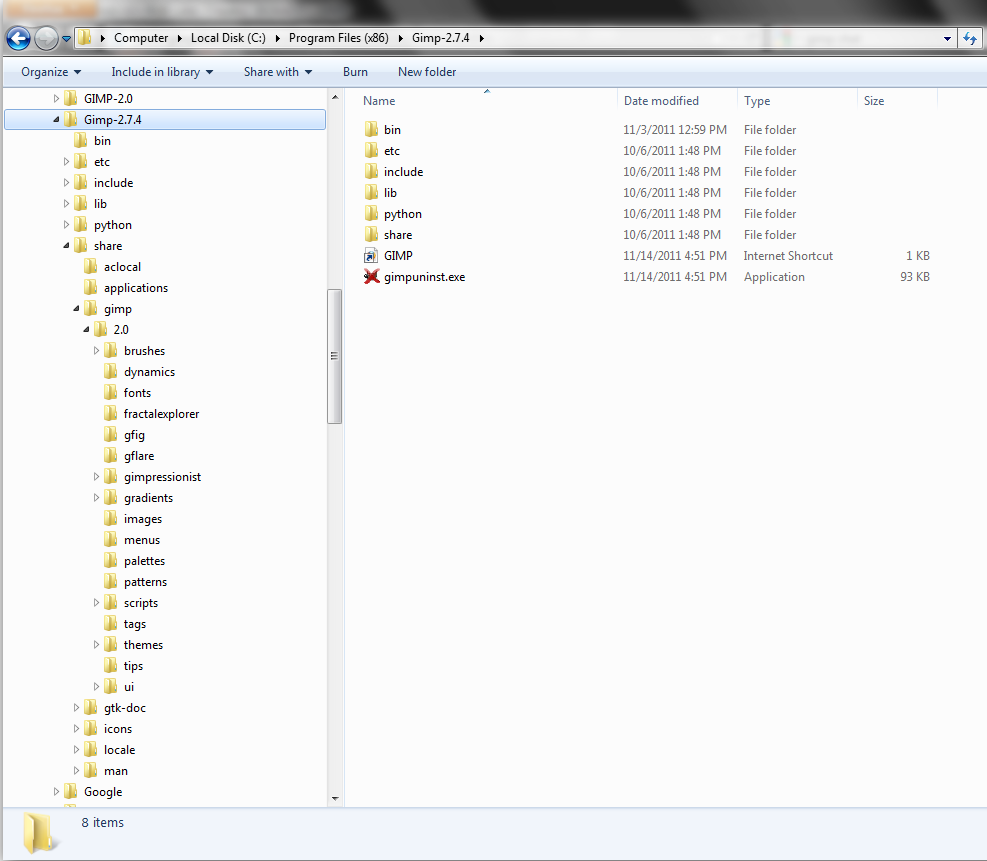Select the palettes folder icon in tree

[111, 561]
